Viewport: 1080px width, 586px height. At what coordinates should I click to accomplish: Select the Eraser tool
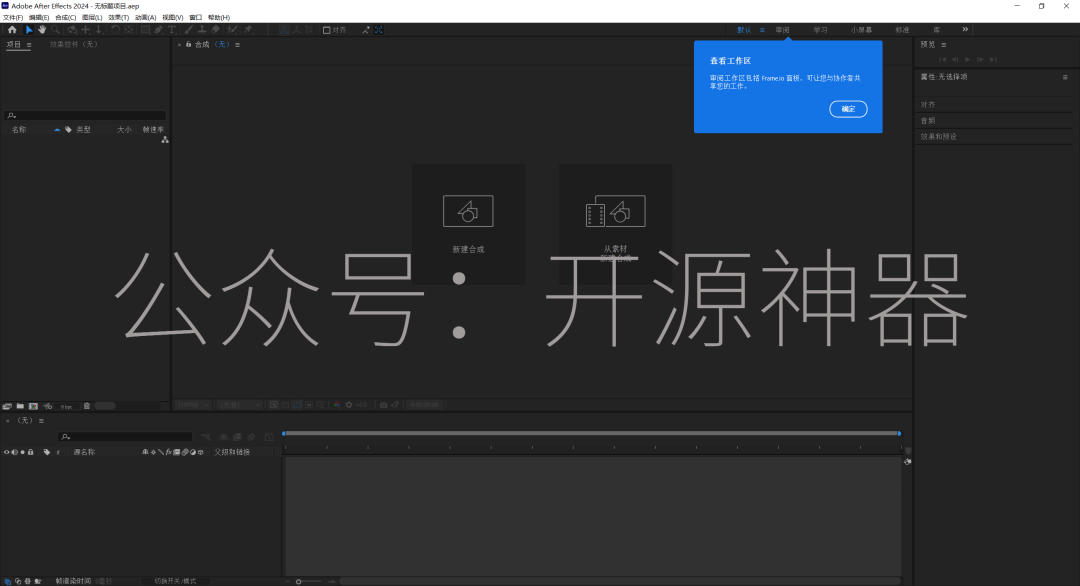coord(216,30)
